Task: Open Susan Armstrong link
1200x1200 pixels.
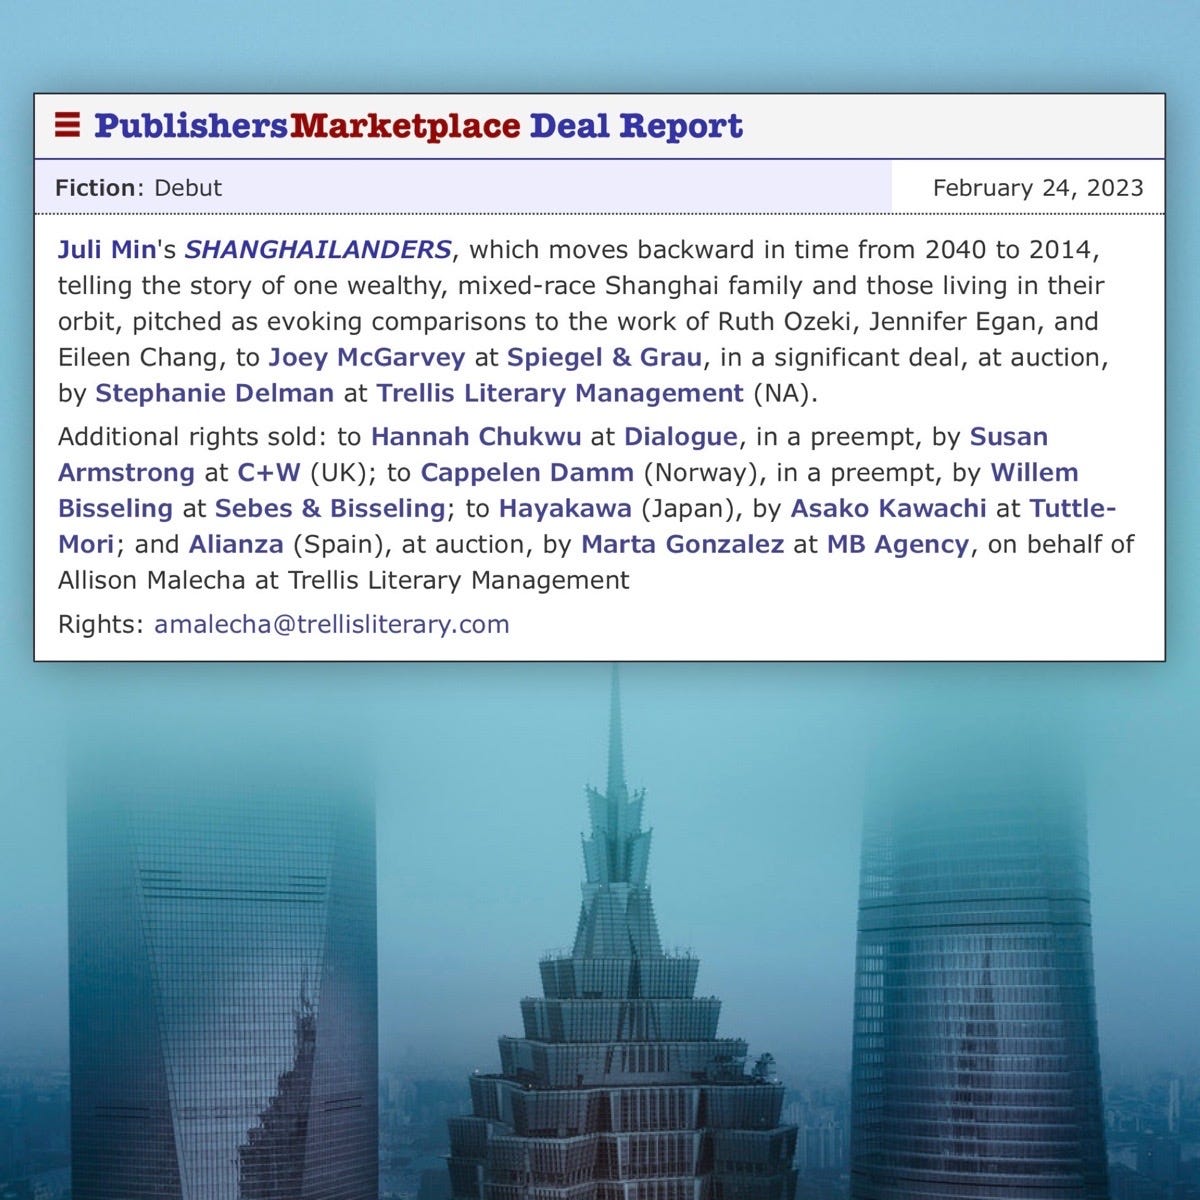Action: coord(553,454)
